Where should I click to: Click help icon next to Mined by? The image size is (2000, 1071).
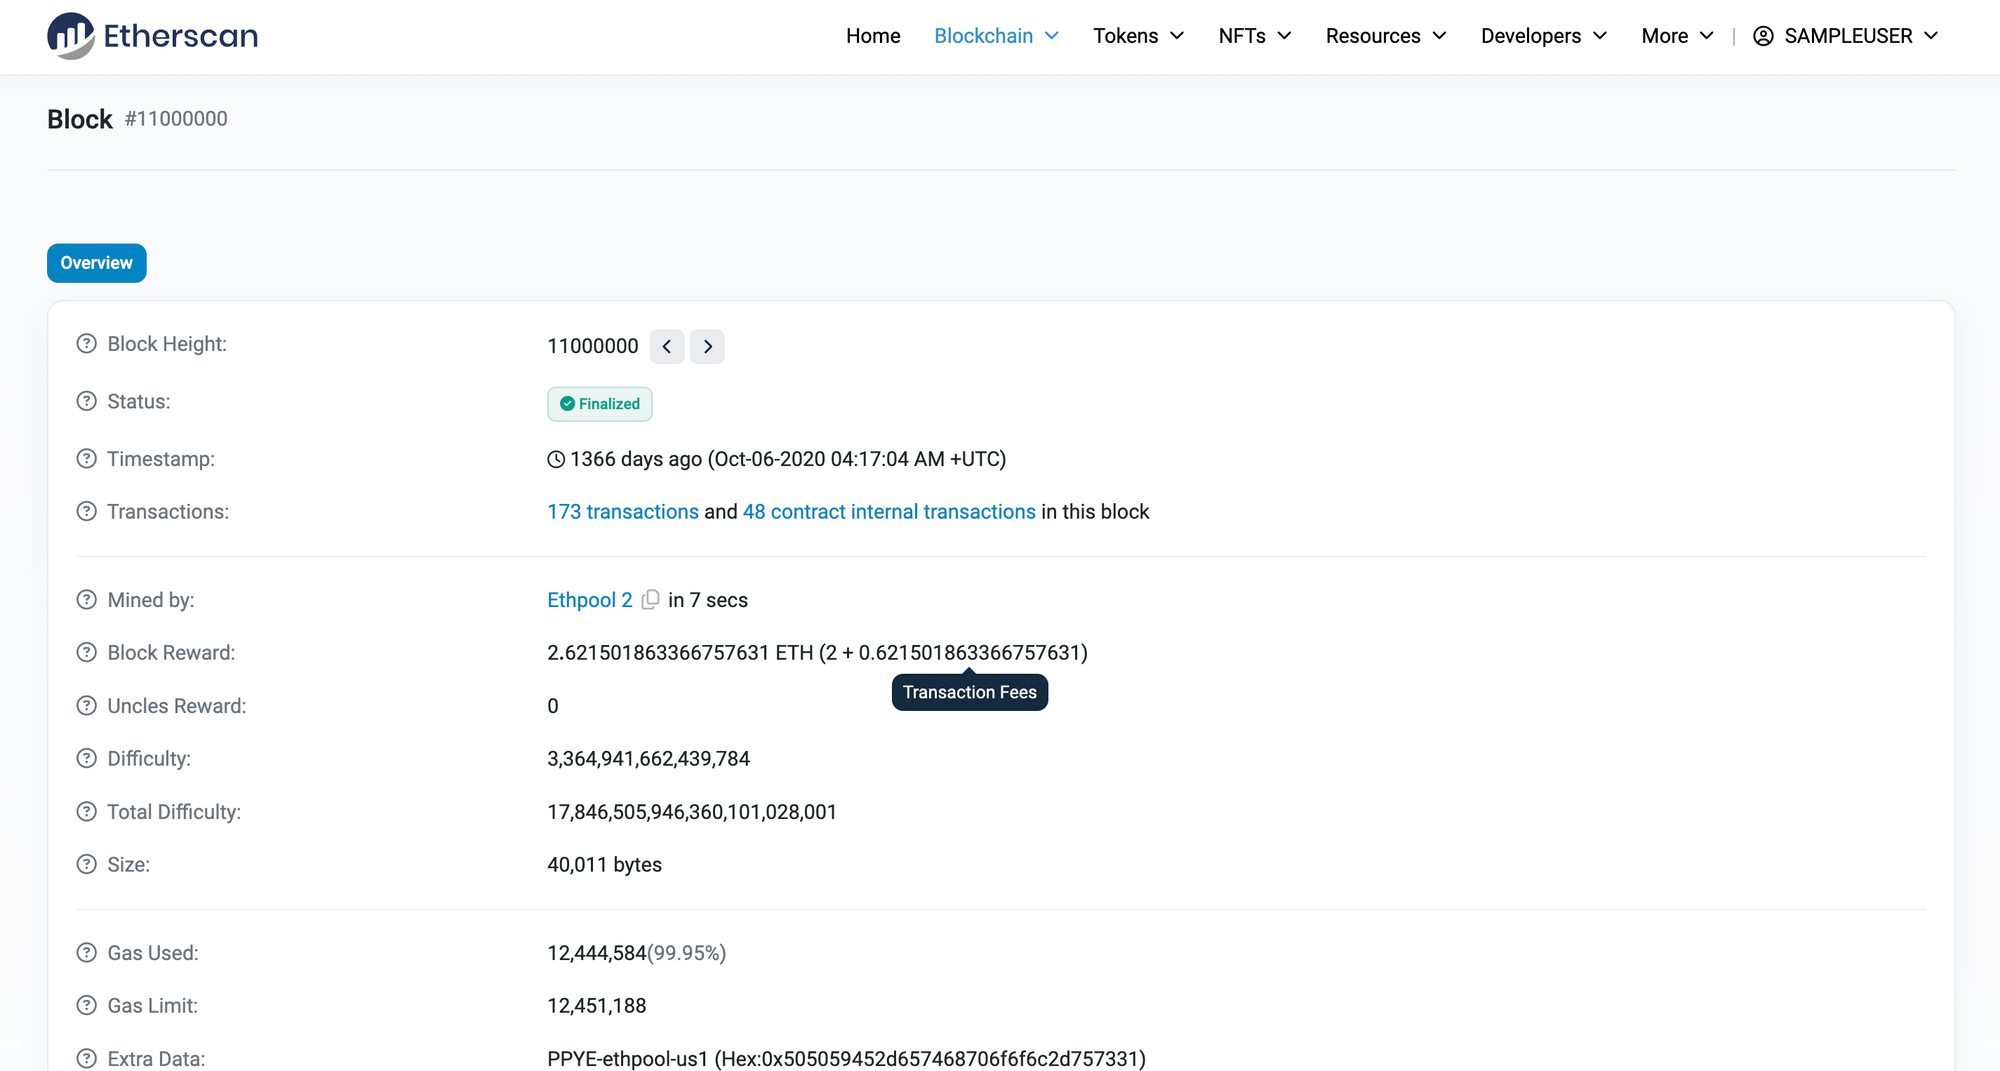click(x=87, y=600)
